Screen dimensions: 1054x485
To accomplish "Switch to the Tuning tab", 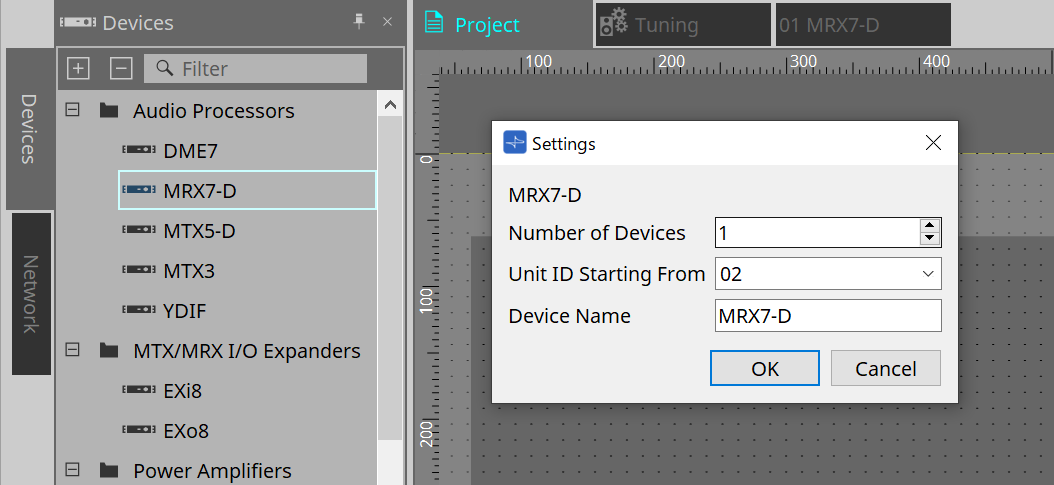I will (683, 24).
